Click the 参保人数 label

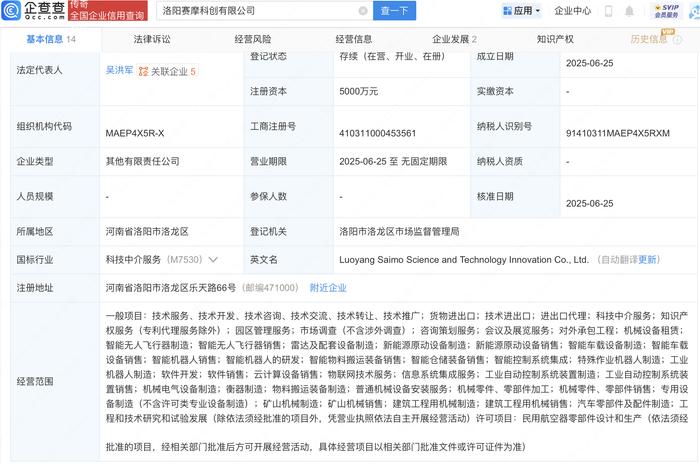pyautogui.click(x=268, y=196)
